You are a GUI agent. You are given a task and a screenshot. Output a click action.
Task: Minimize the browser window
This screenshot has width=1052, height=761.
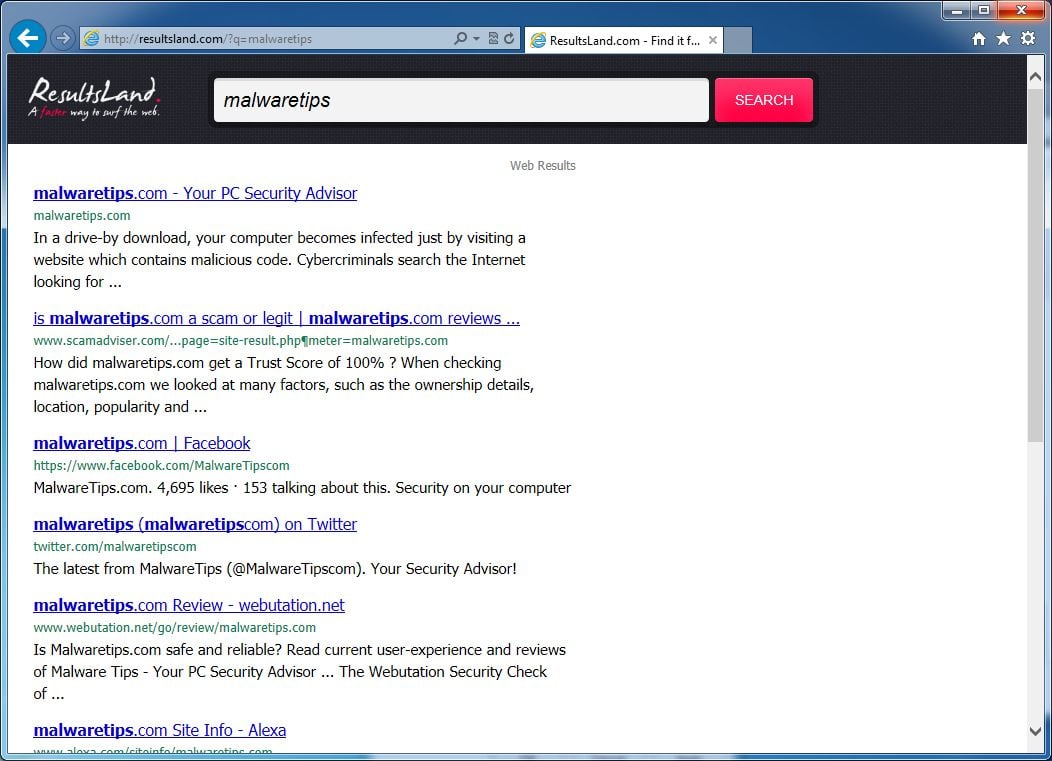957,11
